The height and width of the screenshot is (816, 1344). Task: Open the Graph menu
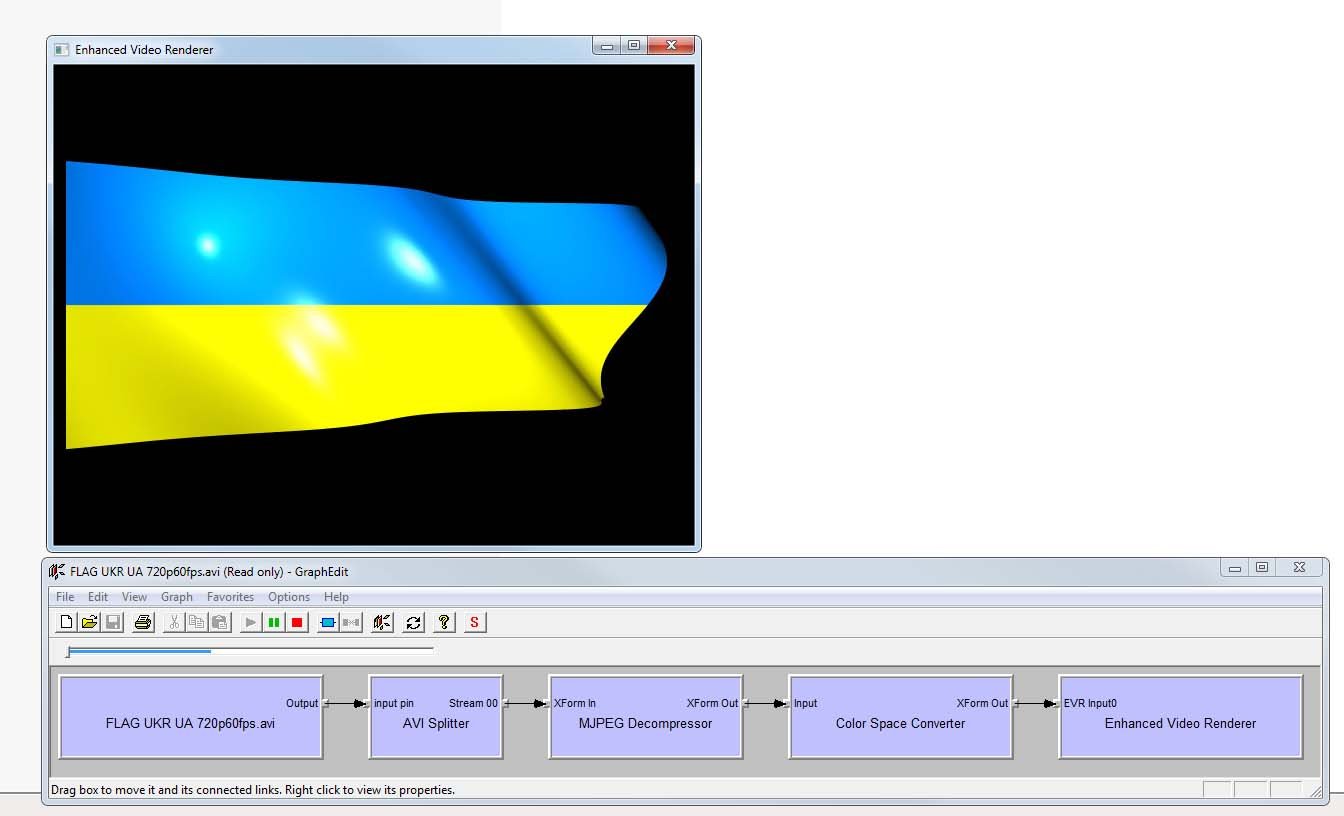pyautogui.click(x=177, y=597)
